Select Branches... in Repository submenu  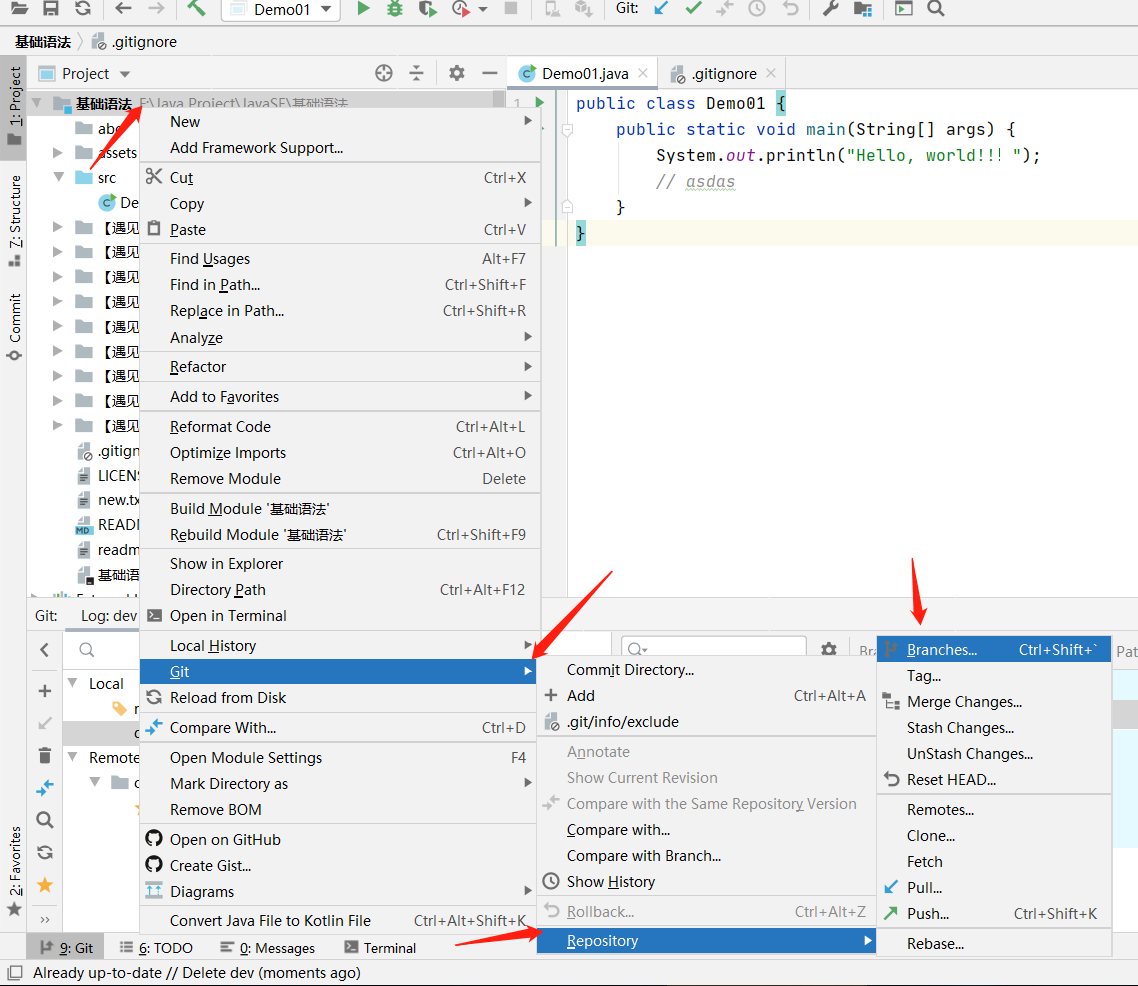(x=994, y=649)
